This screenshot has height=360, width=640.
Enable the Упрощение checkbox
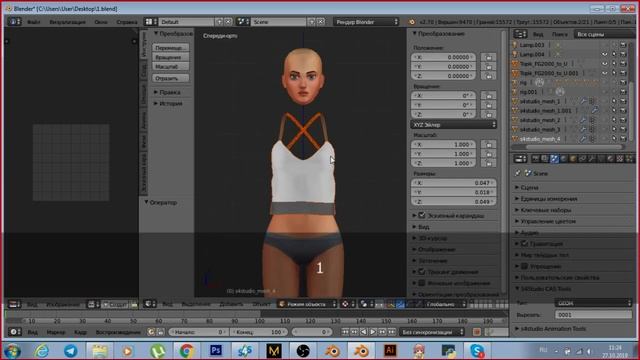tap(524, 266)
